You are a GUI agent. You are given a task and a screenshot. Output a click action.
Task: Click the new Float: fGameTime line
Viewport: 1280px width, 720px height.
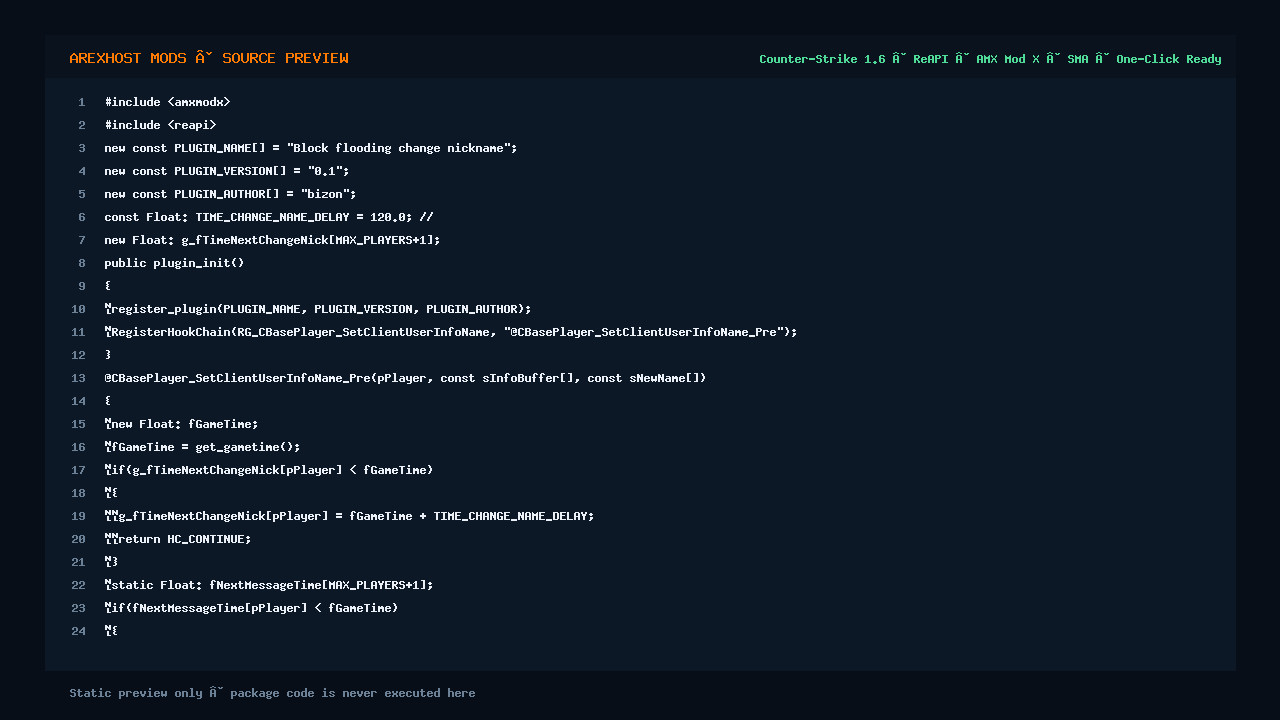[x=181, y=424]
